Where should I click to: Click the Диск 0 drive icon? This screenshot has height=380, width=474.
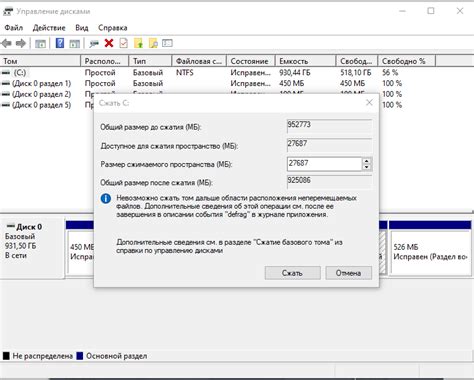(11, 227)
